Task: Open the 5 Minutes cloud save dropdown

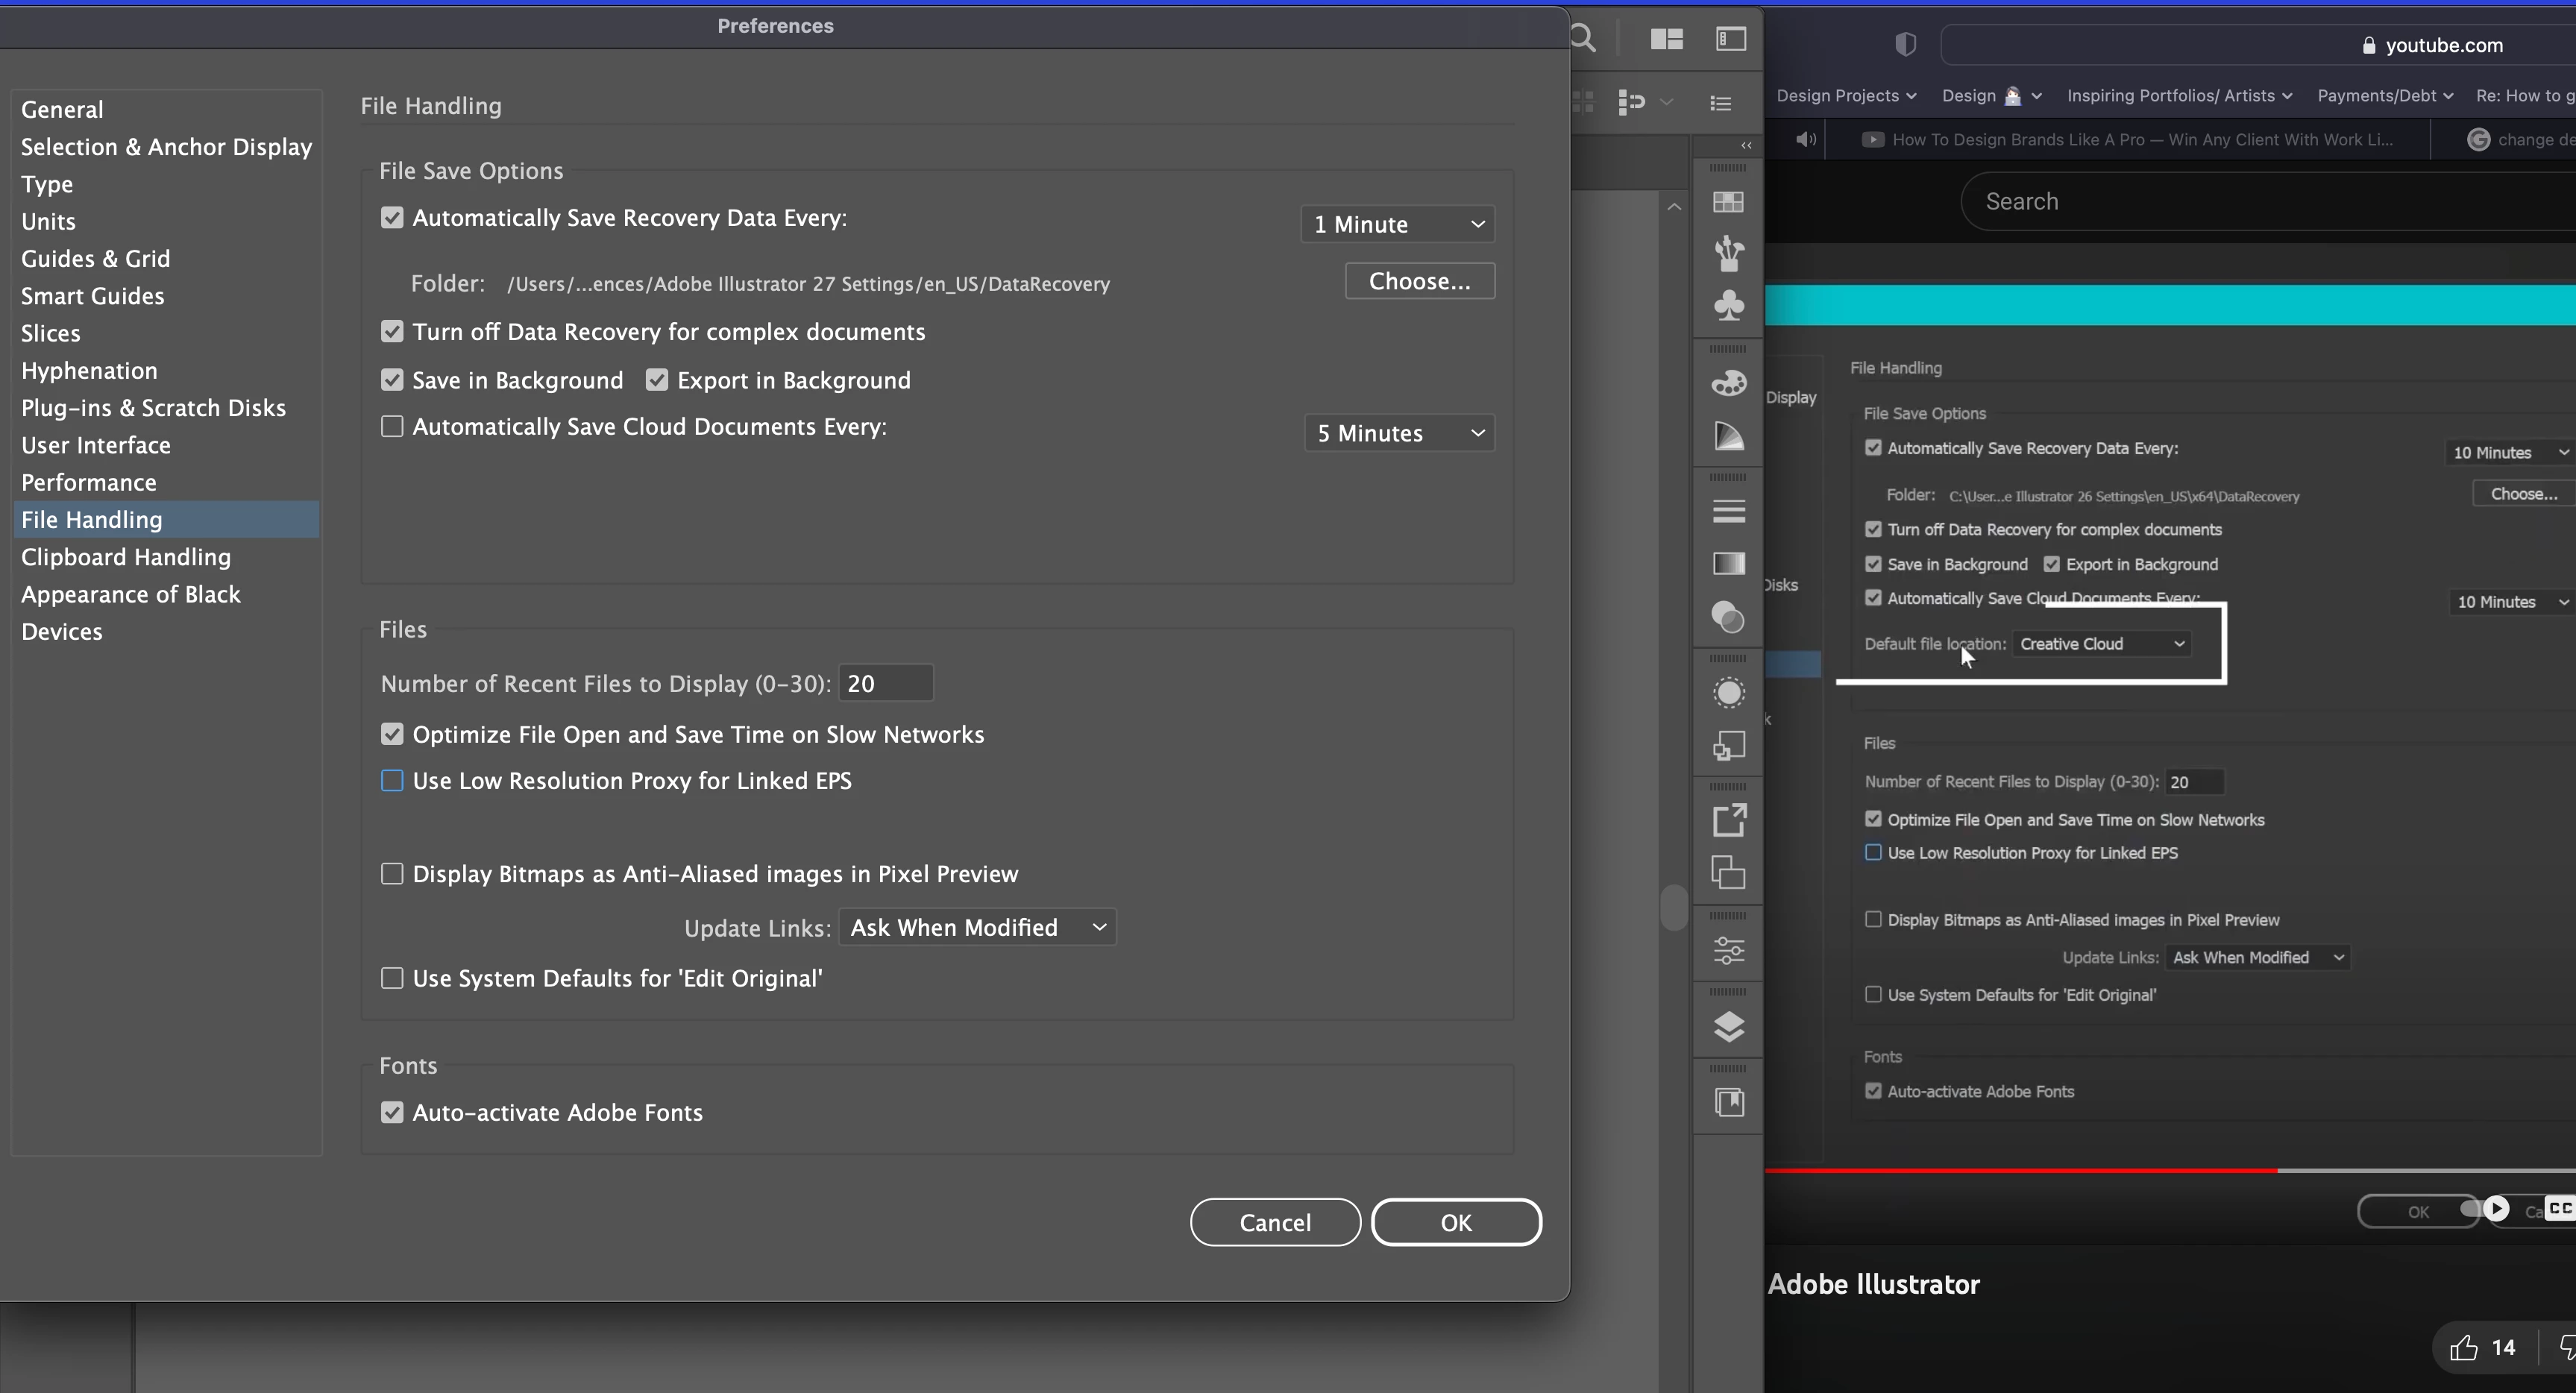Action: coord(1399,433)
